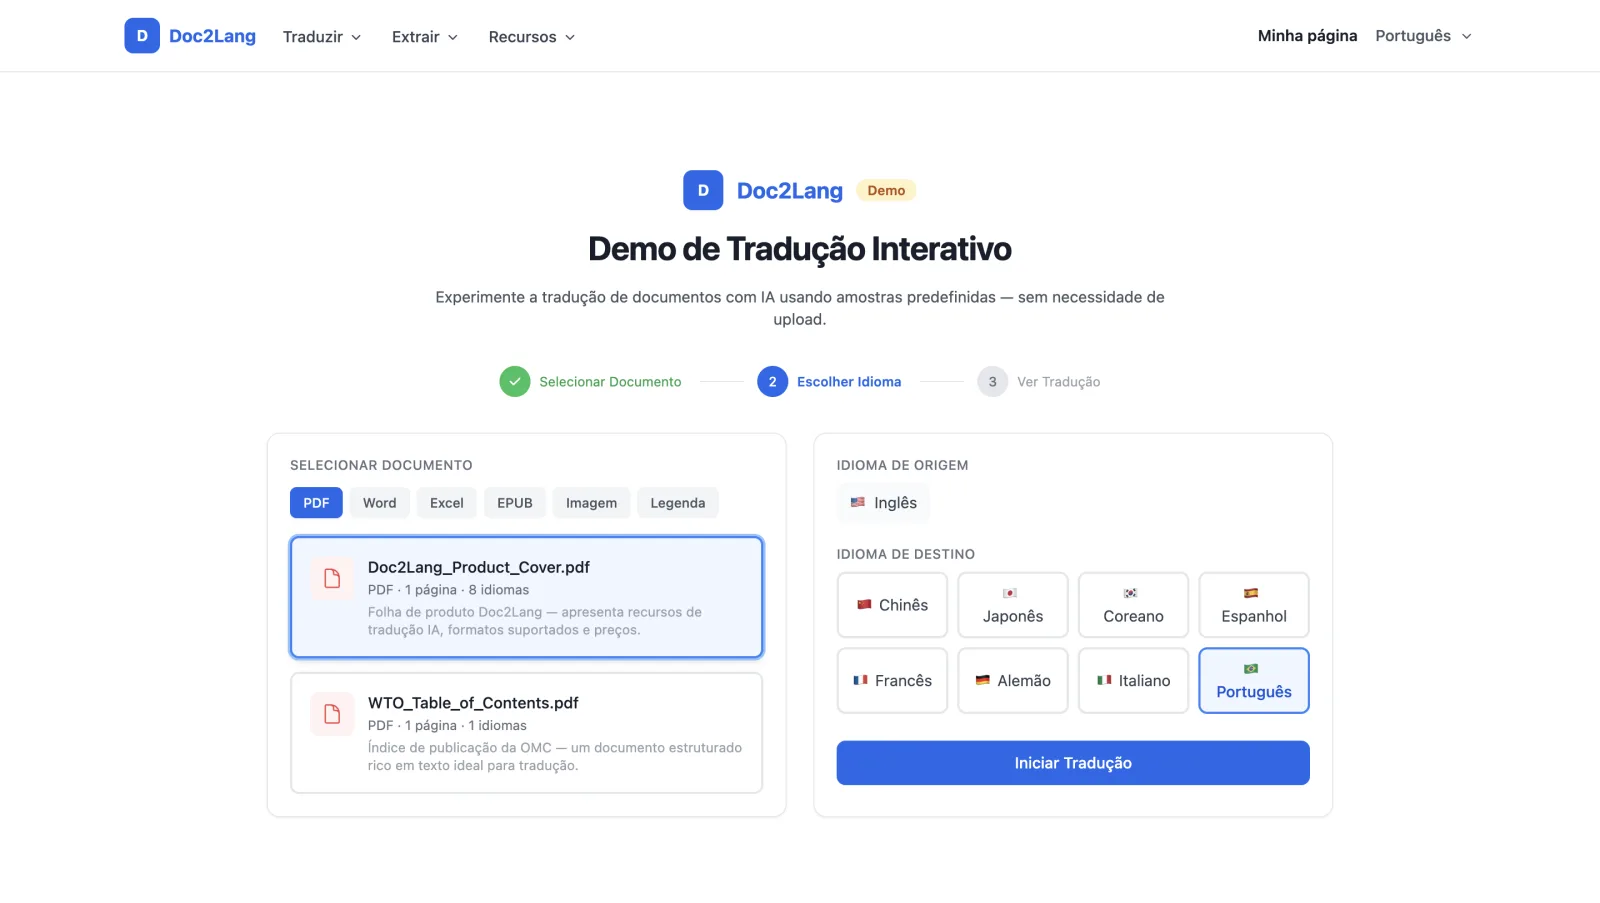This screenshot has height=903, width=1600.
Task: Click the Chinese flag icon
Action: pyautogui.click(x=864, y=604)
